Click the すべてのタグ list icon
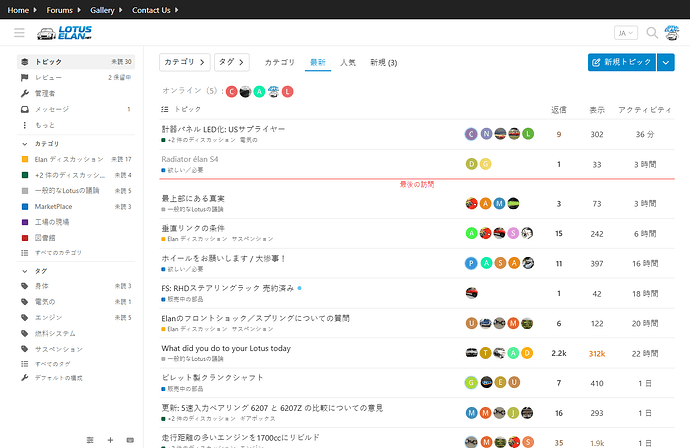Viewport: 690px width, 448px height. 25,364
